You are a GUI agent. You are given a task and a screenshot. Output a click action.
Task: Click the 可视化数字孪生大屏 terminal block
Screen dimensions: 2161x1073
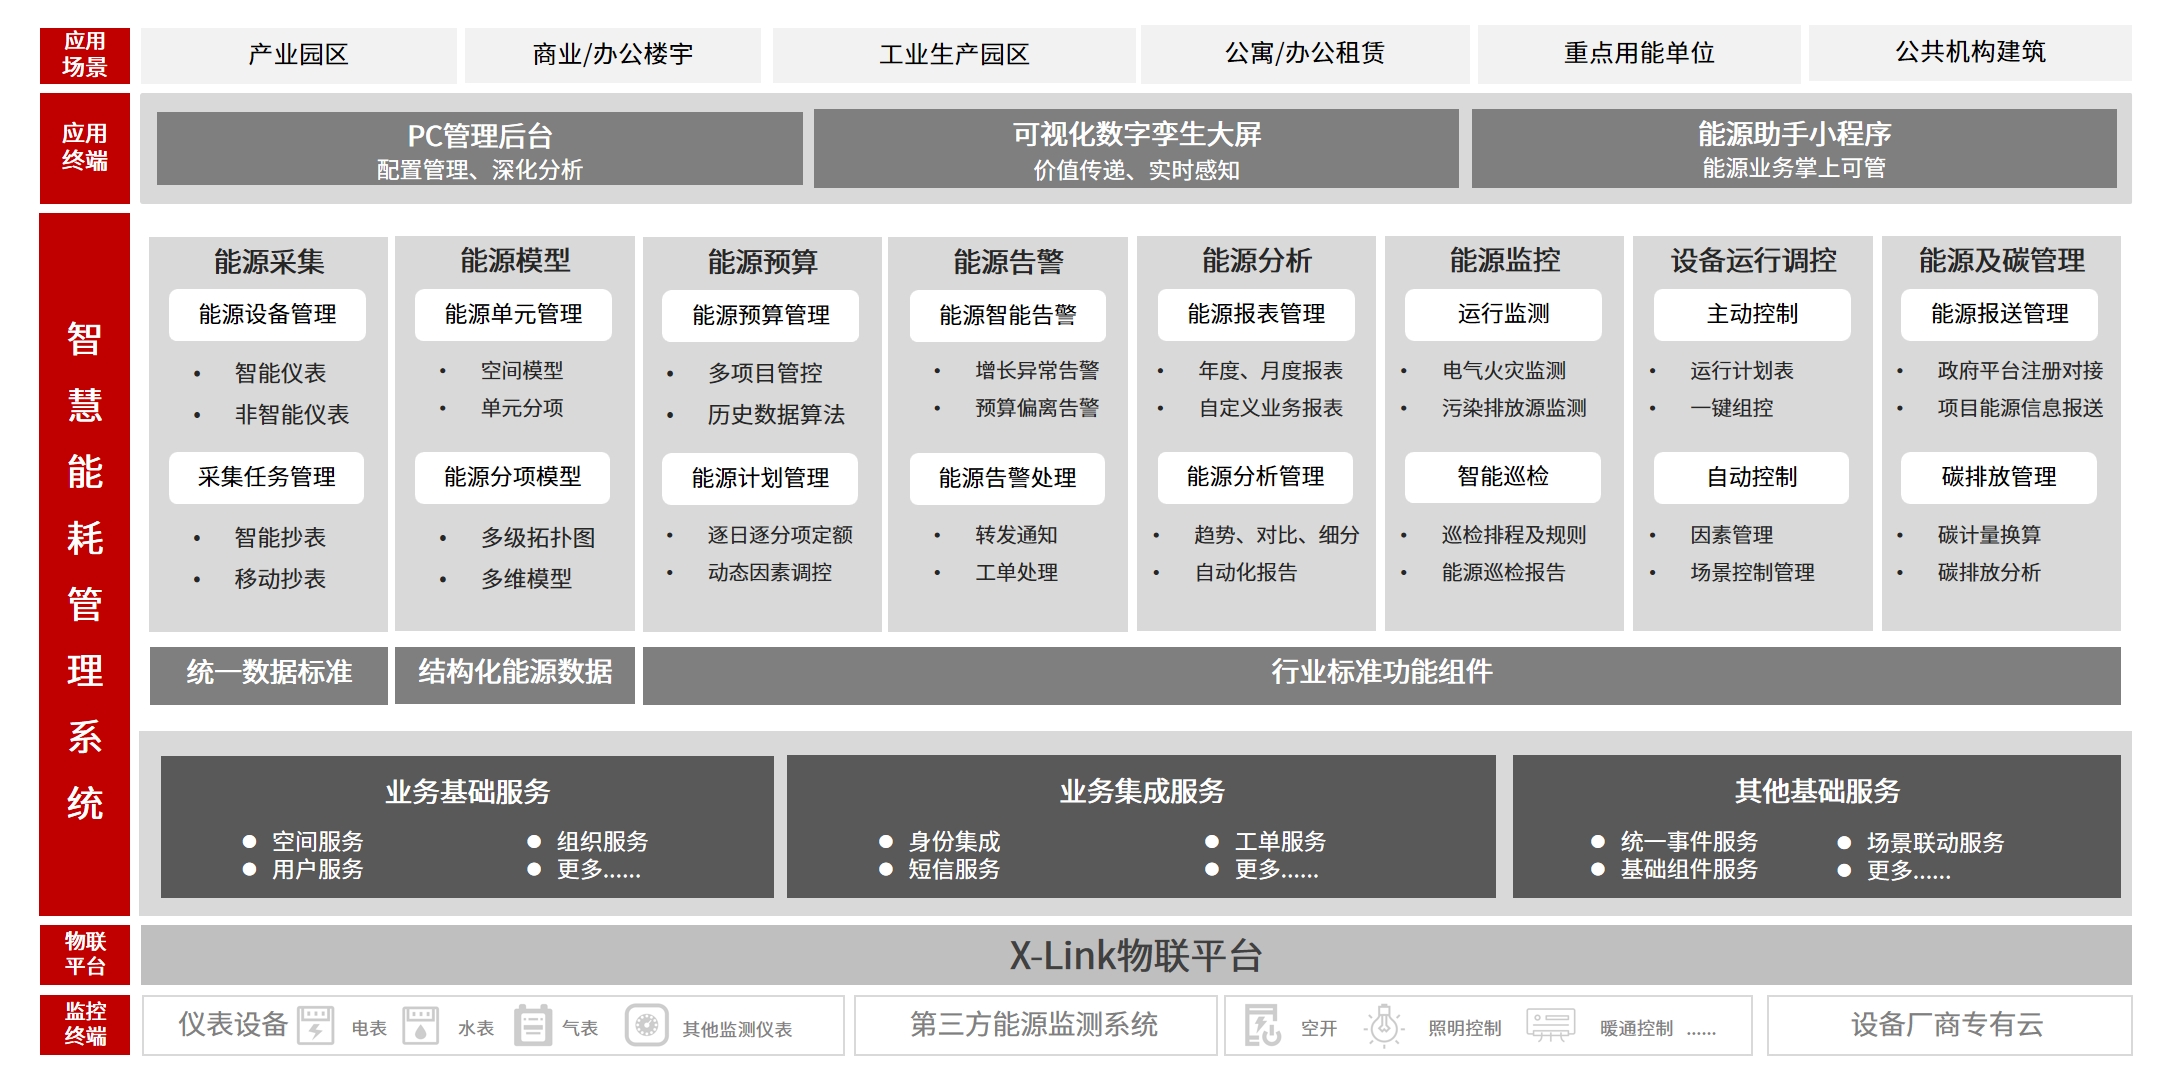(1136, 149)
